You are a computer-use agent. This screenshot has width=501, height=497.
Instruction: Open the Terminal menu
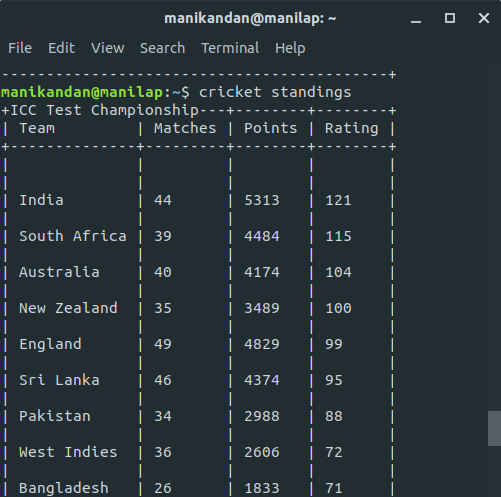pos(230,48)
